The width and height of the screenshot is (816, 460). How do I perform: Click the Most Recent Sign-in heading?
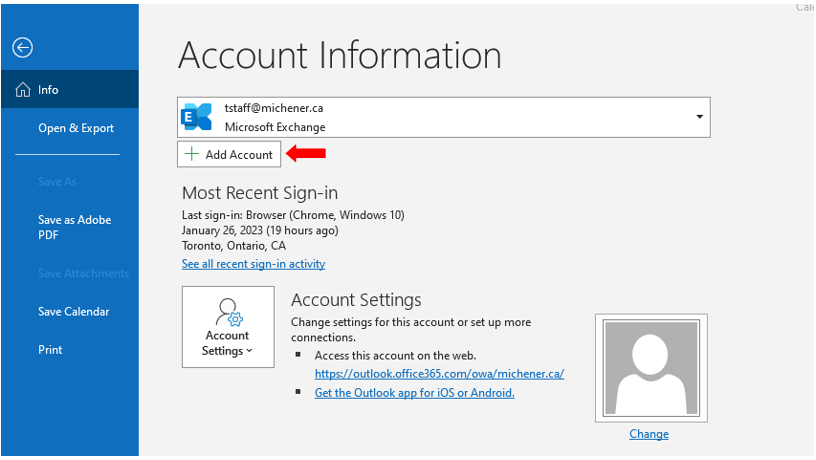click(x=260, y=193)
